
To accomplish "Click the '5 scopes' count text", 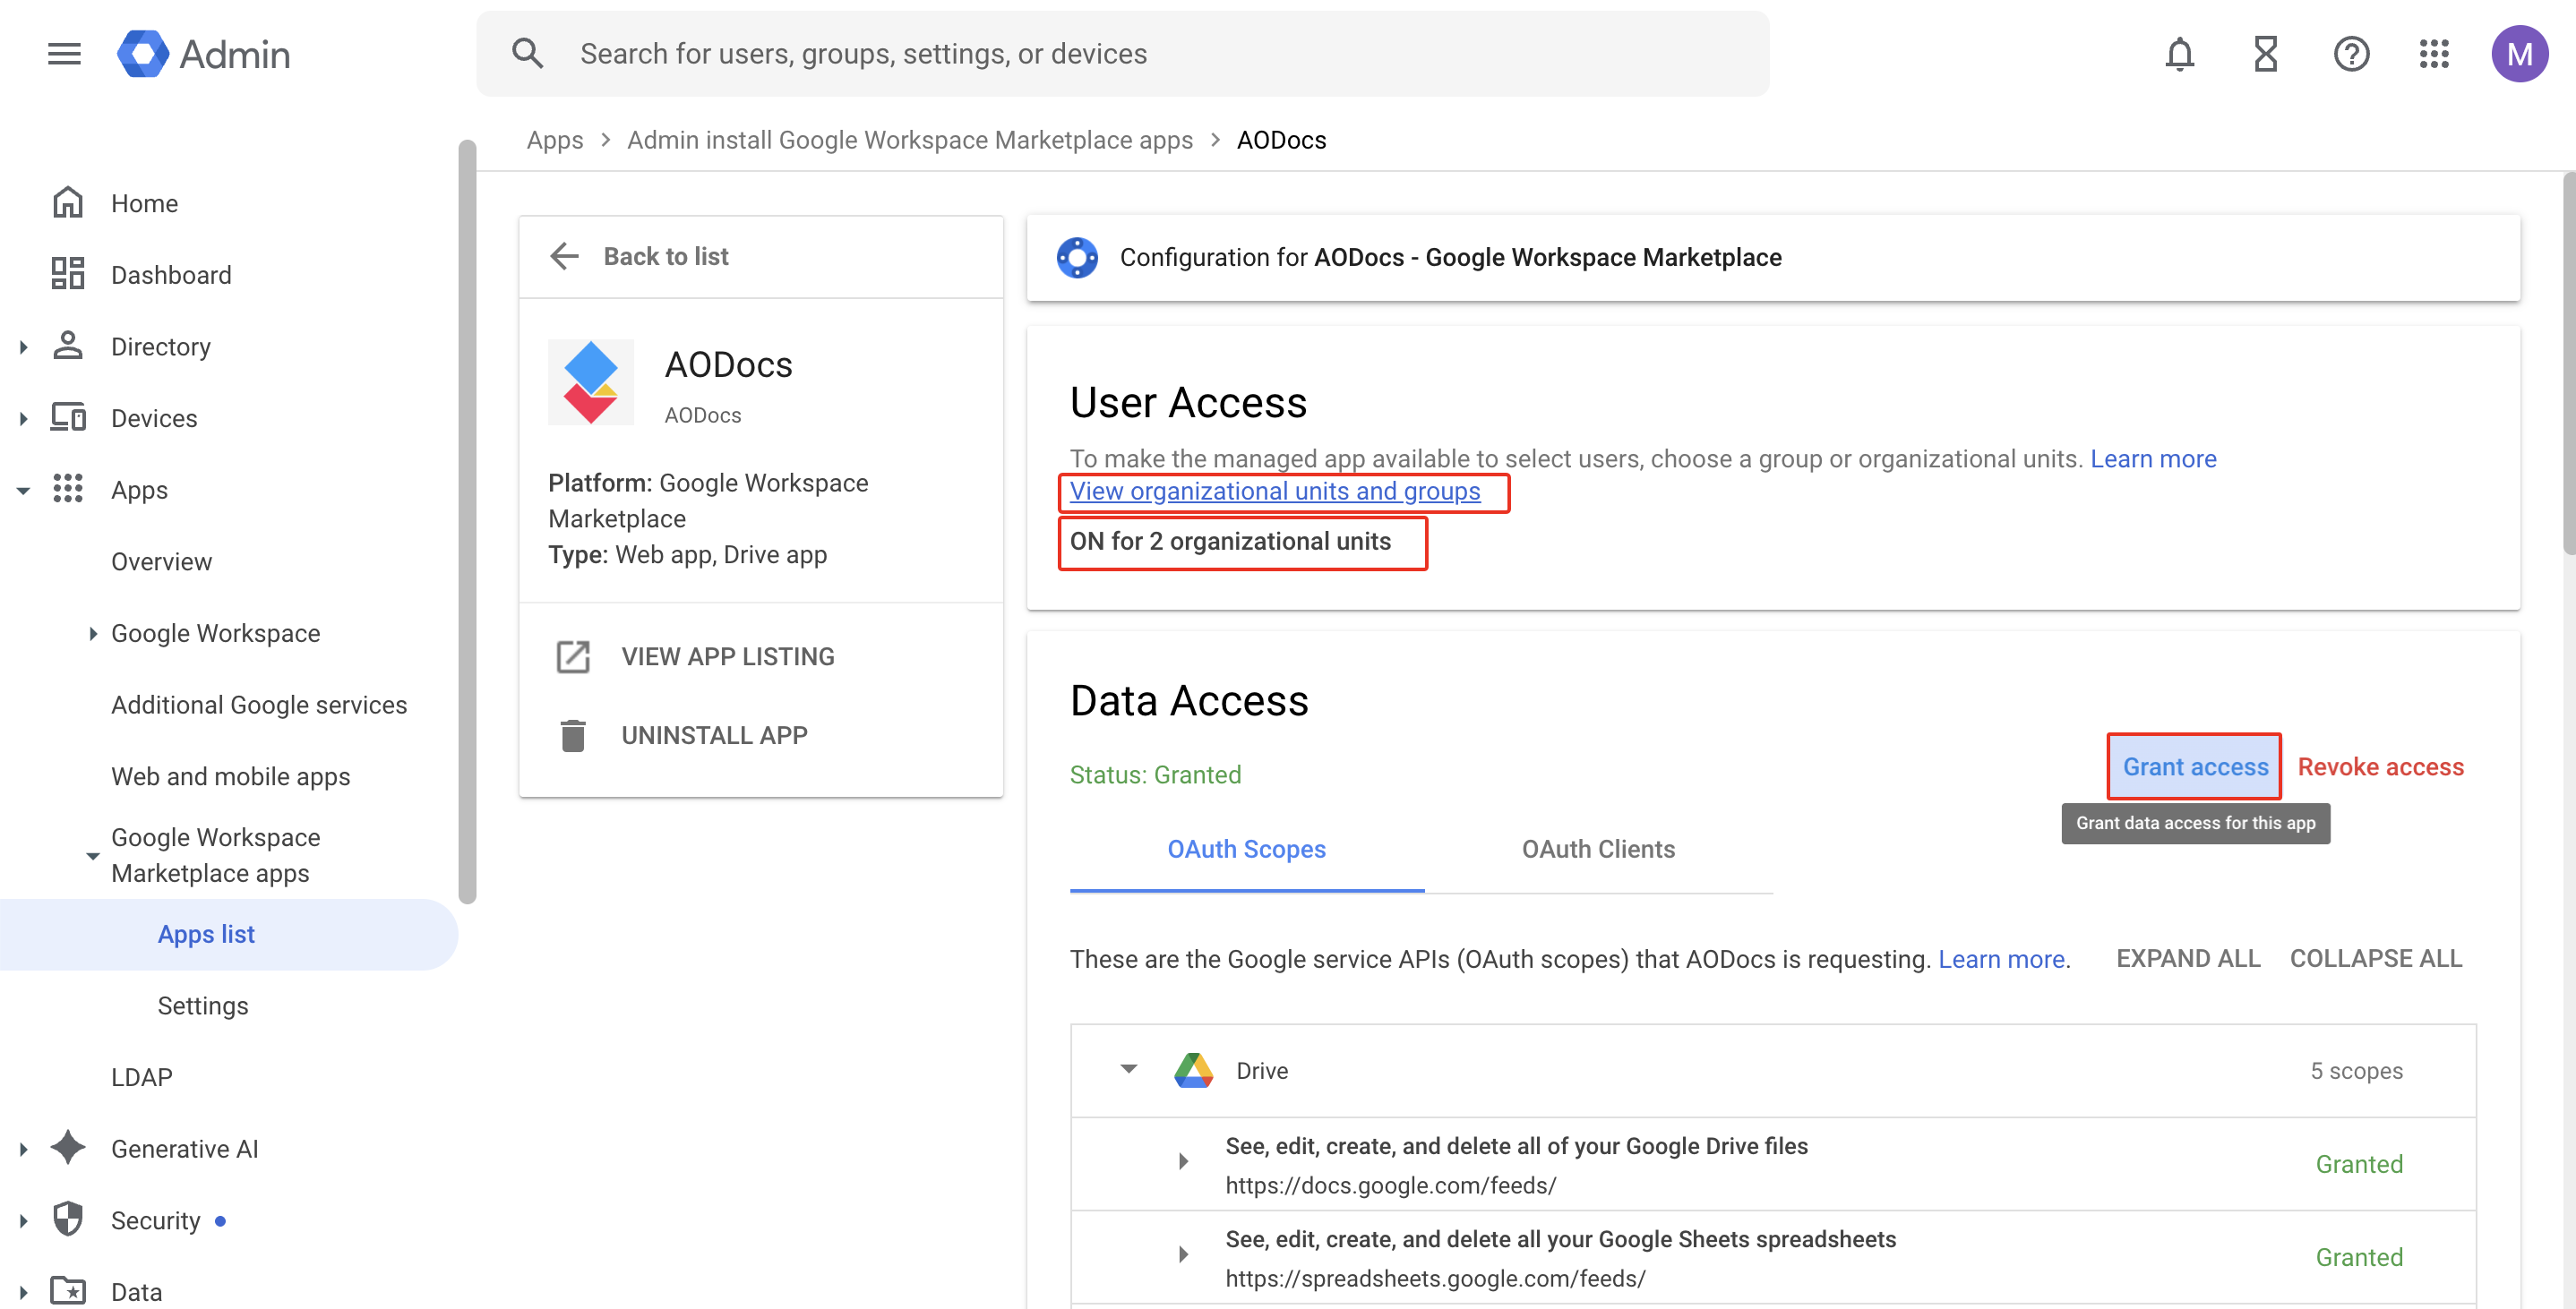I will [x=2356, y=1071].
